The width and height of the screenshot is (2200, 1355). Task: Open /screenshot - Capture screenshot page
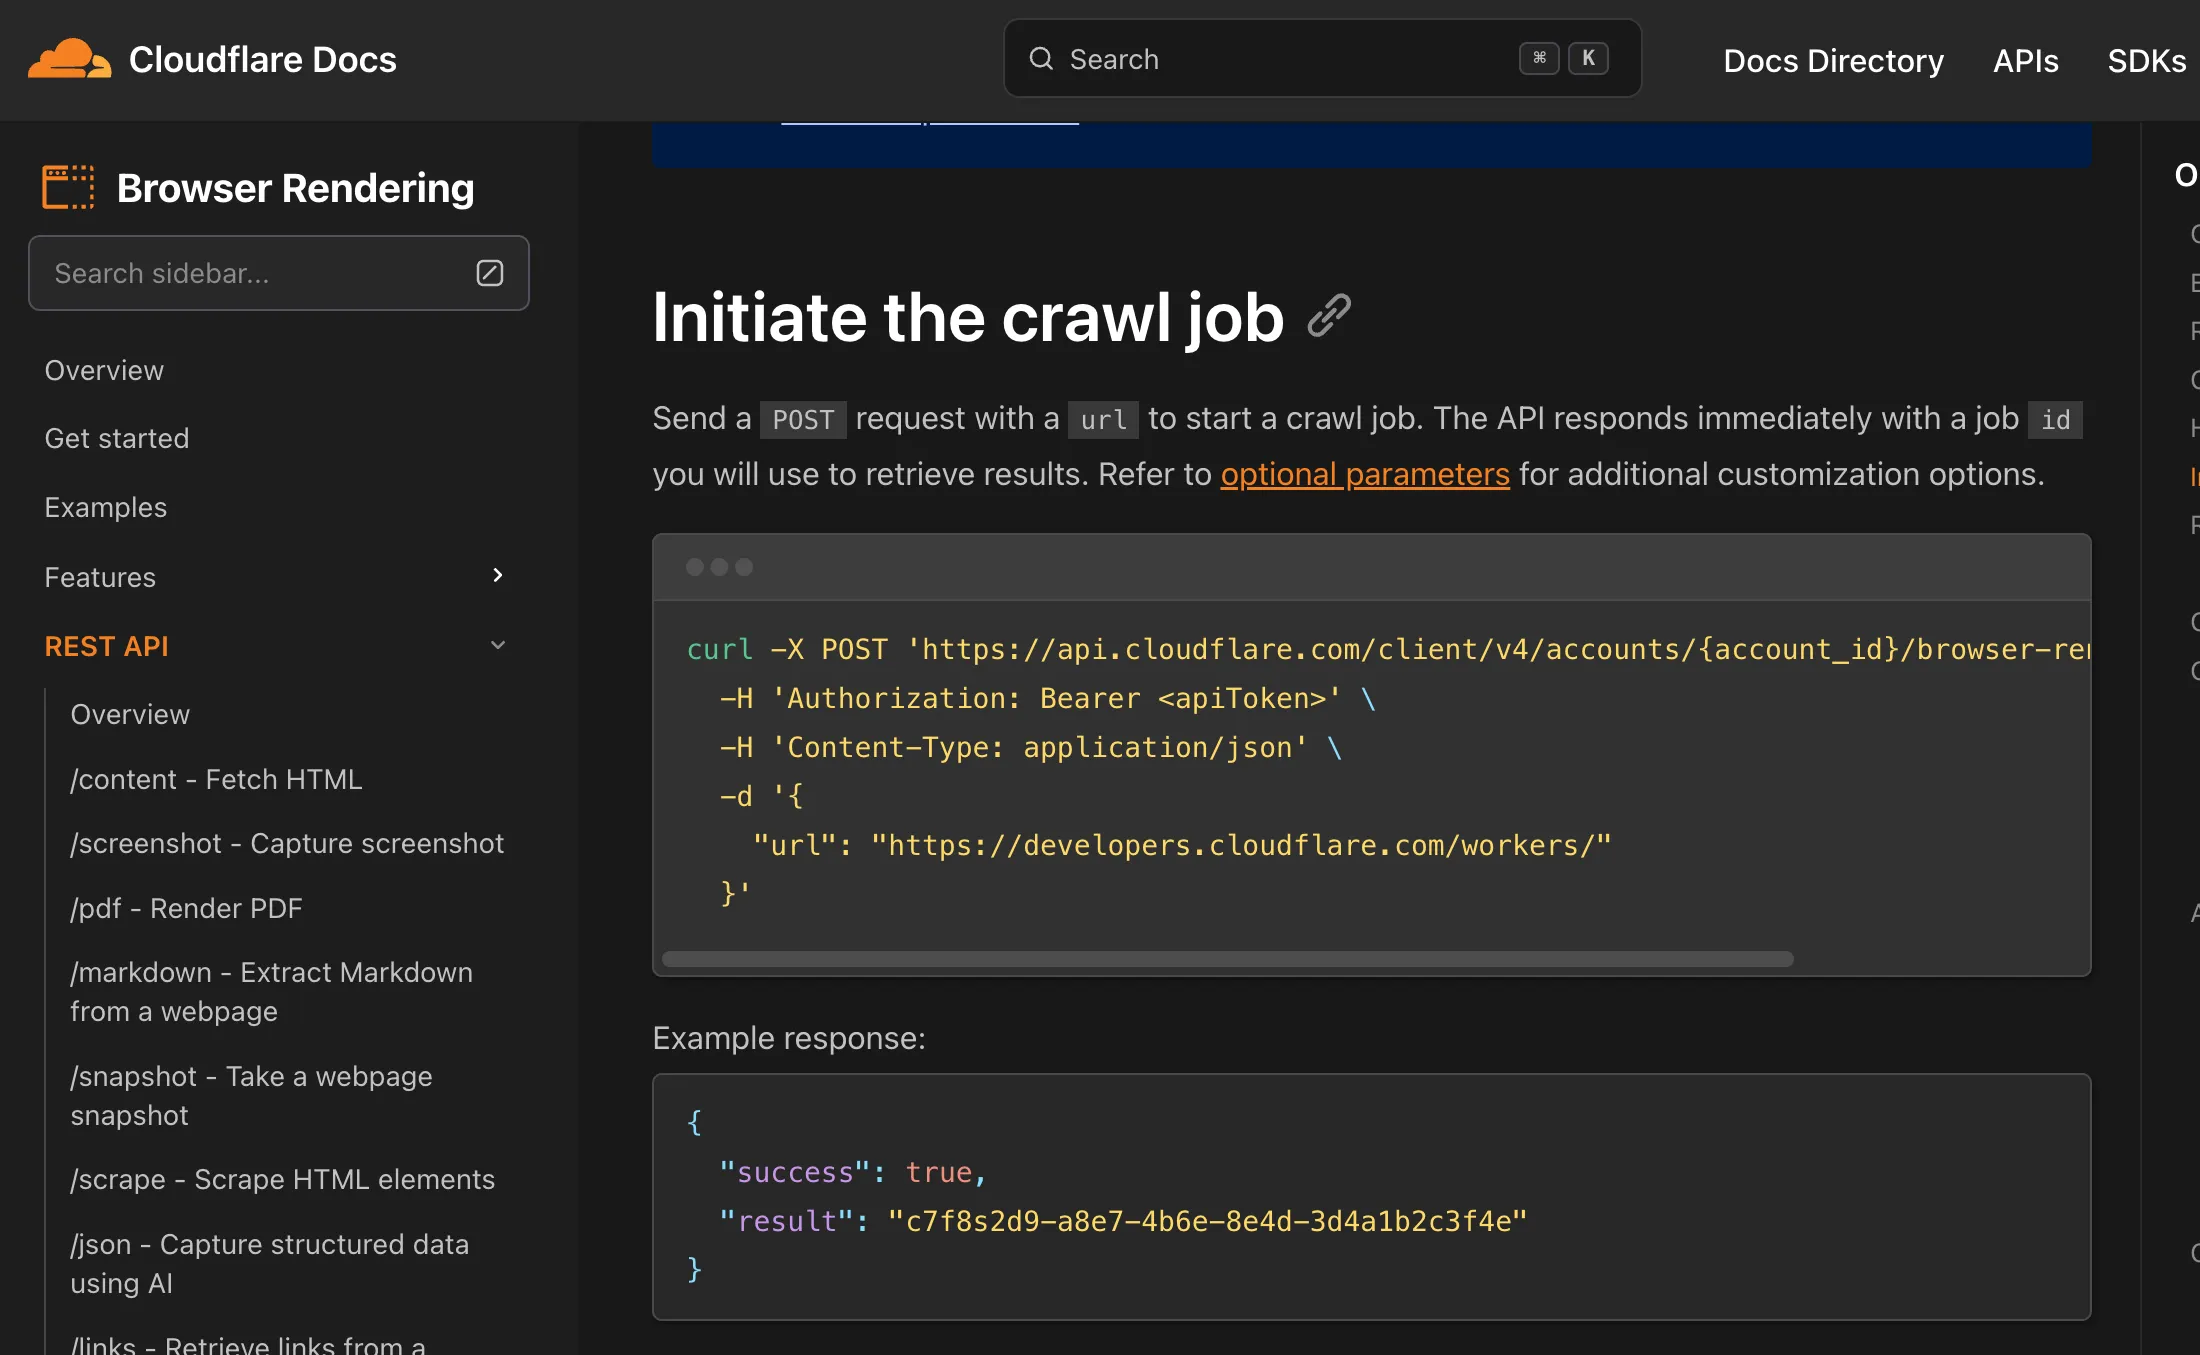287,843
